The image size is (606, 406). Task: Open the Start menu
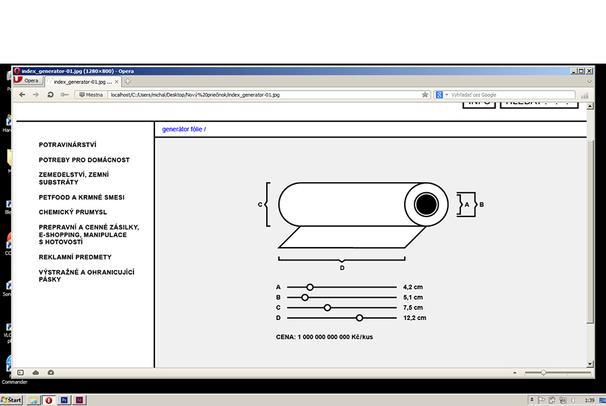pyautogui.click(x=13, y=399)
